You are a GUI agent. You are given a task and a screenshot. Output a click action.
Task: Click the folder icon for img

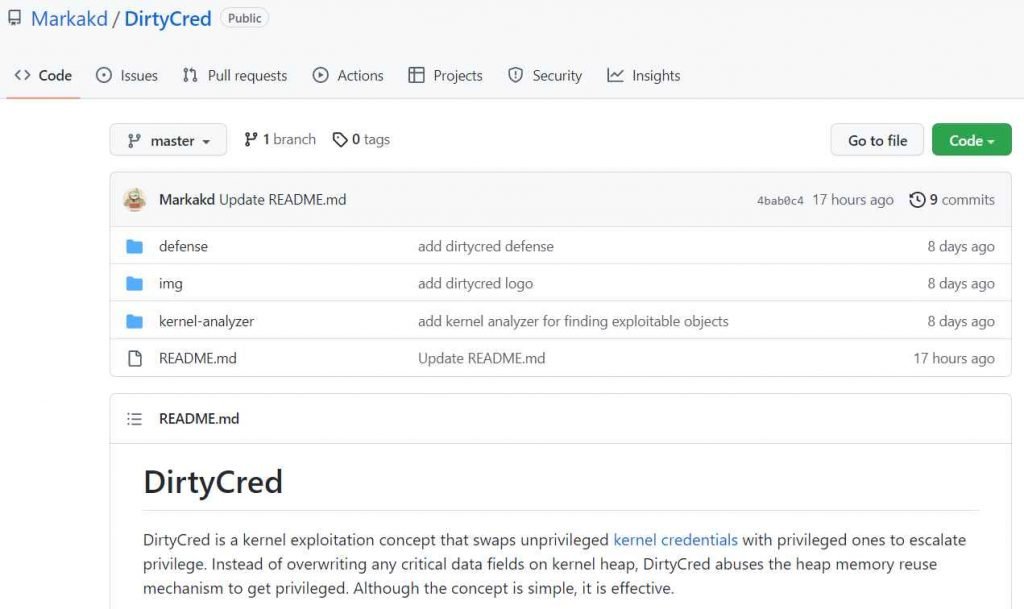(x=135, y=283)
